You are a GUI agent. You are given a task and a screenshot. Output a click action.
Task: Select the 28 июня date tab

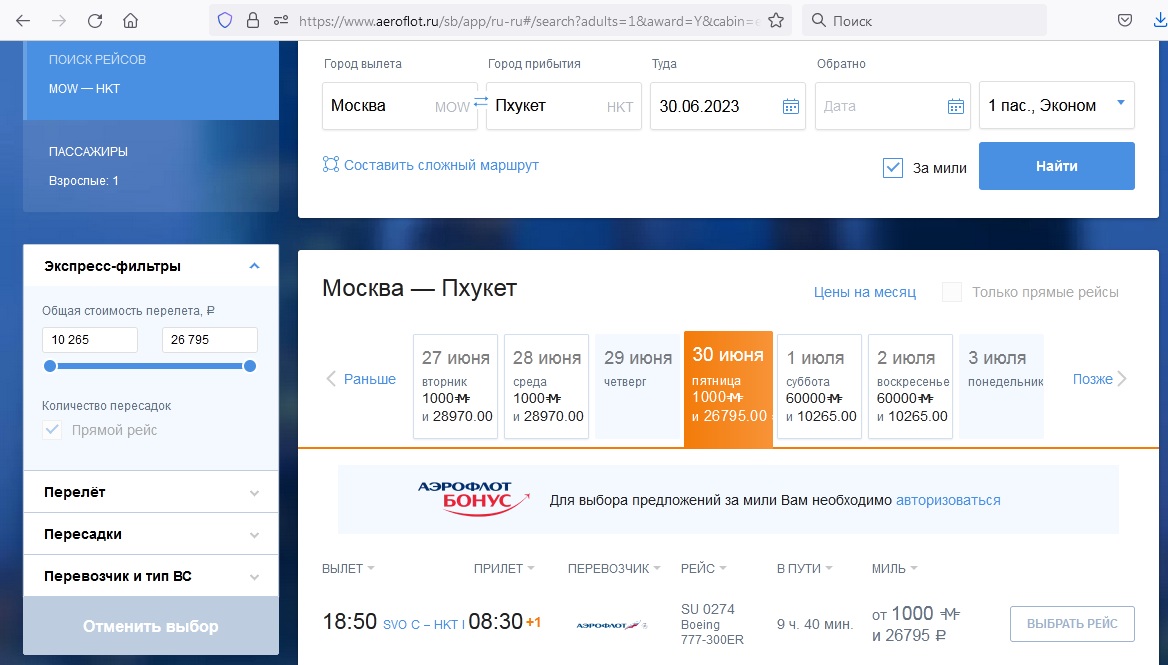[x=546, y=386]
